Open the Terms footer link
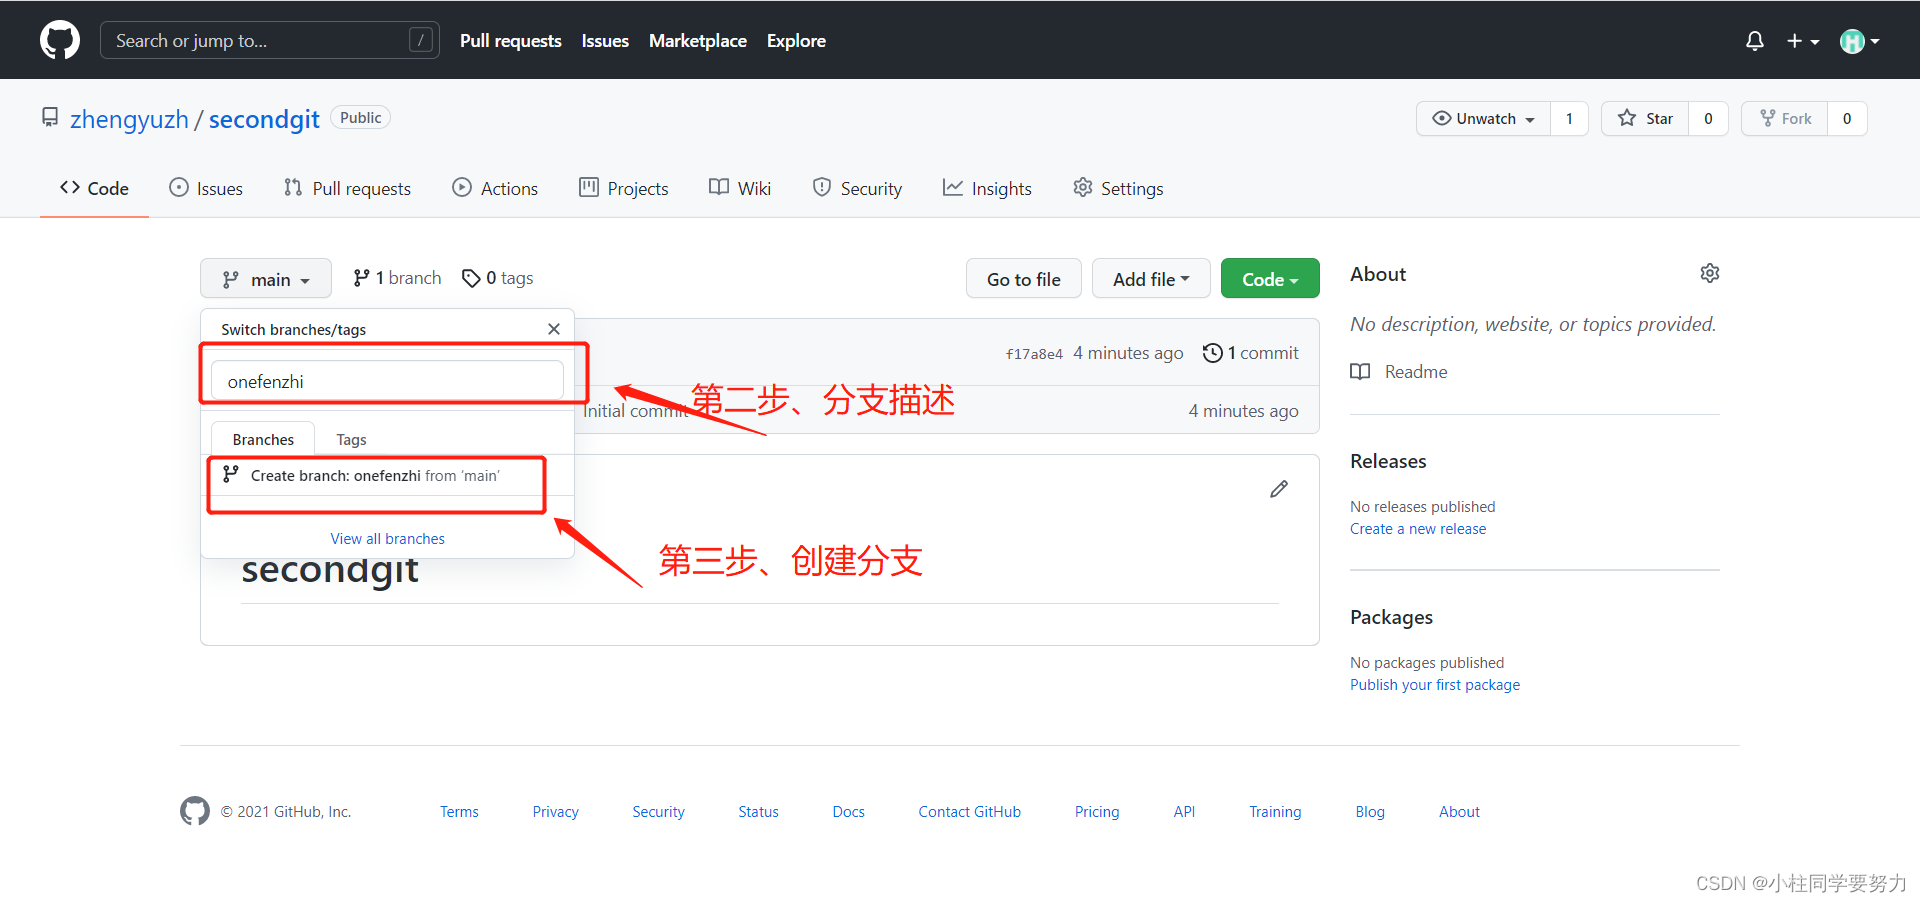Screen dimensions: 1920x902 pos(459,812)
